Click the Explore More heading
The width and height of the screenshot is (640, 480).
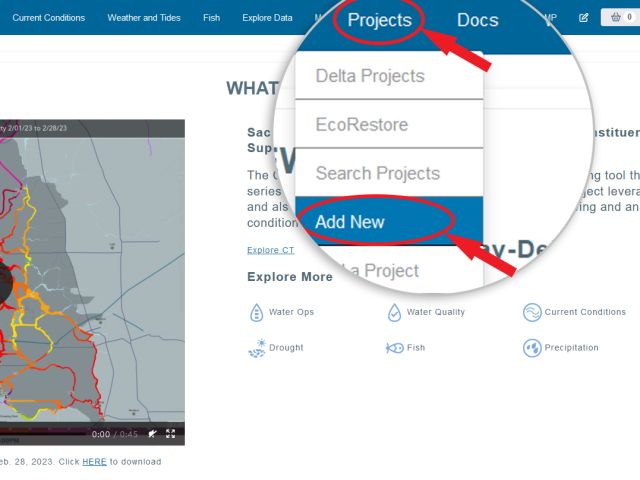coord(290,277)
